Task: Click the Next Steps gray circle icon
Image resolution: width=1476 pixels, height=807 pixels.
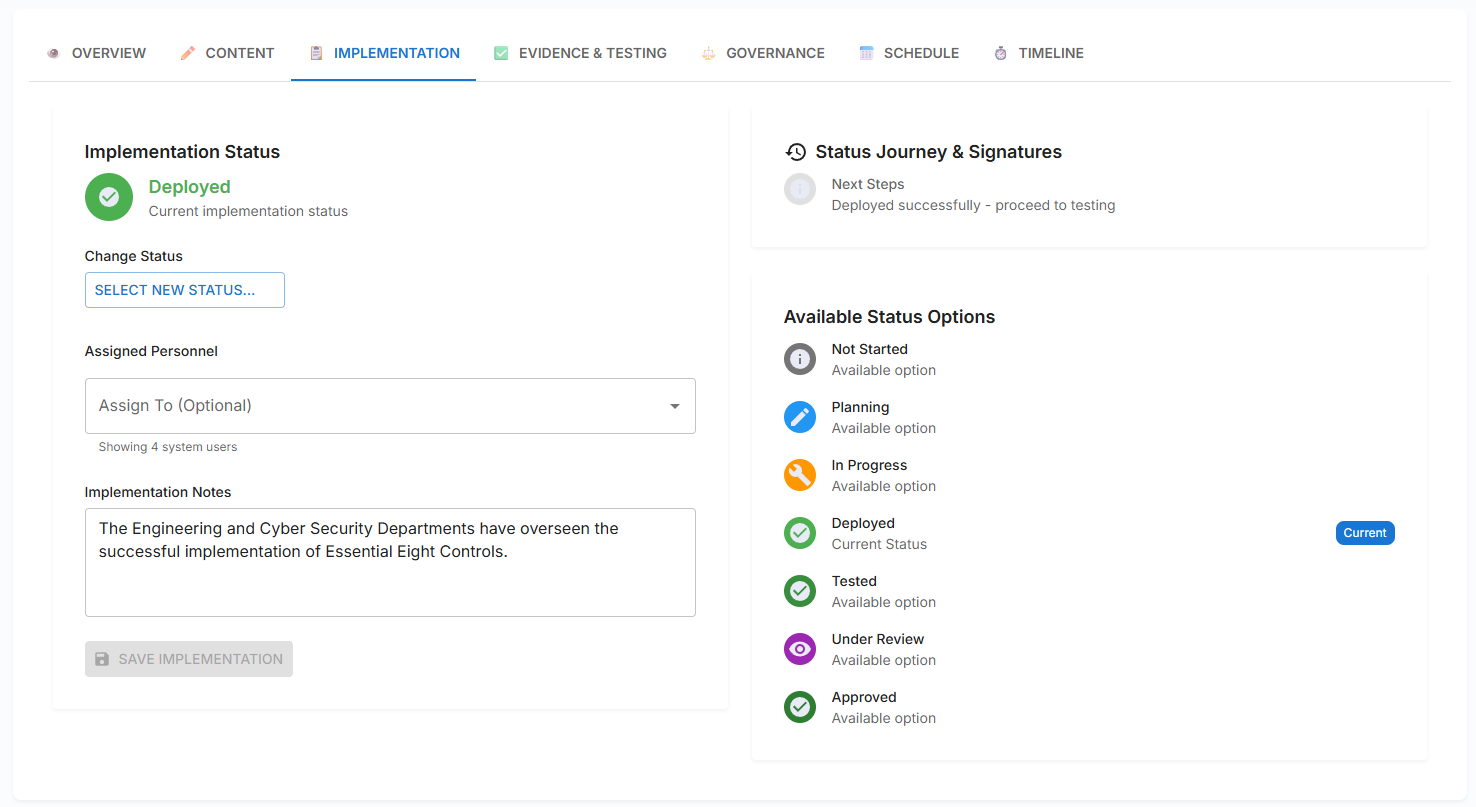Action: point(800,189)
